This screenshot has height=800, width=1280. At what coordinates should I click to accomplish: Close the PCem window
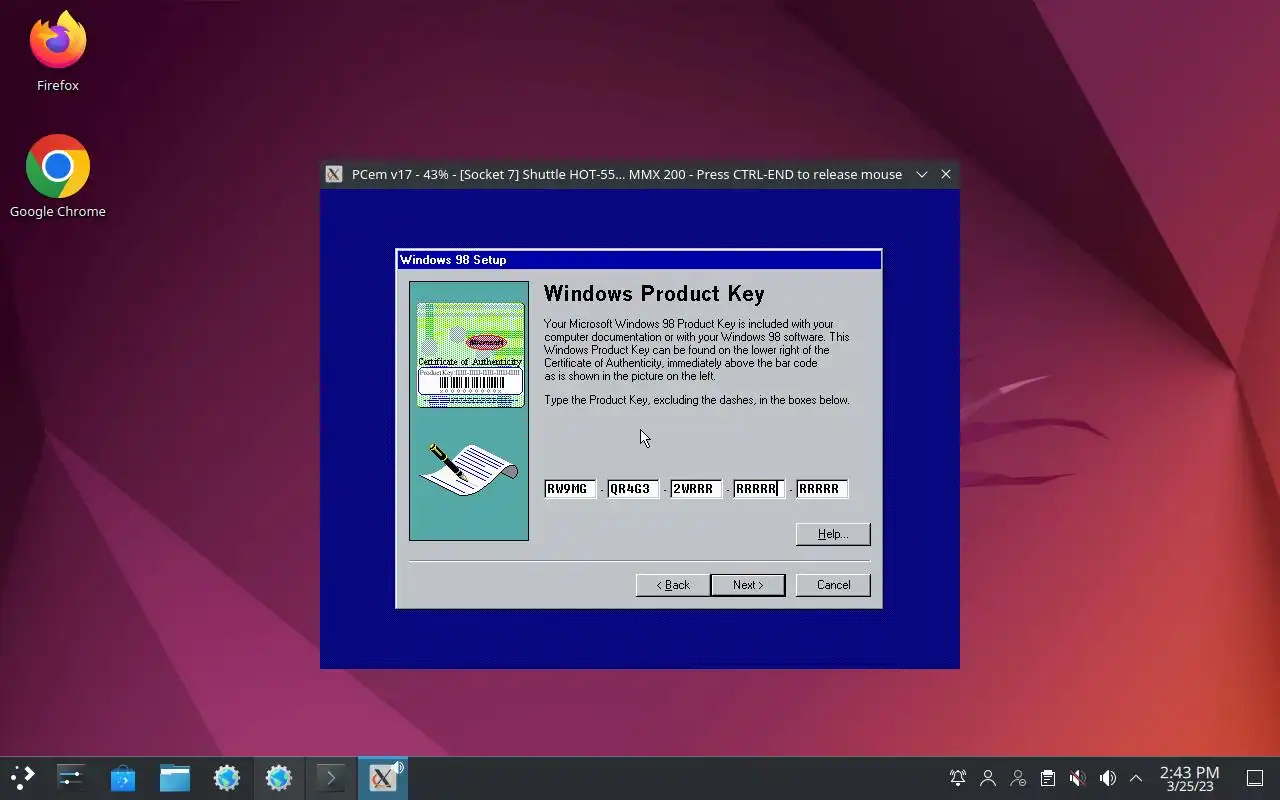(946, 174)
